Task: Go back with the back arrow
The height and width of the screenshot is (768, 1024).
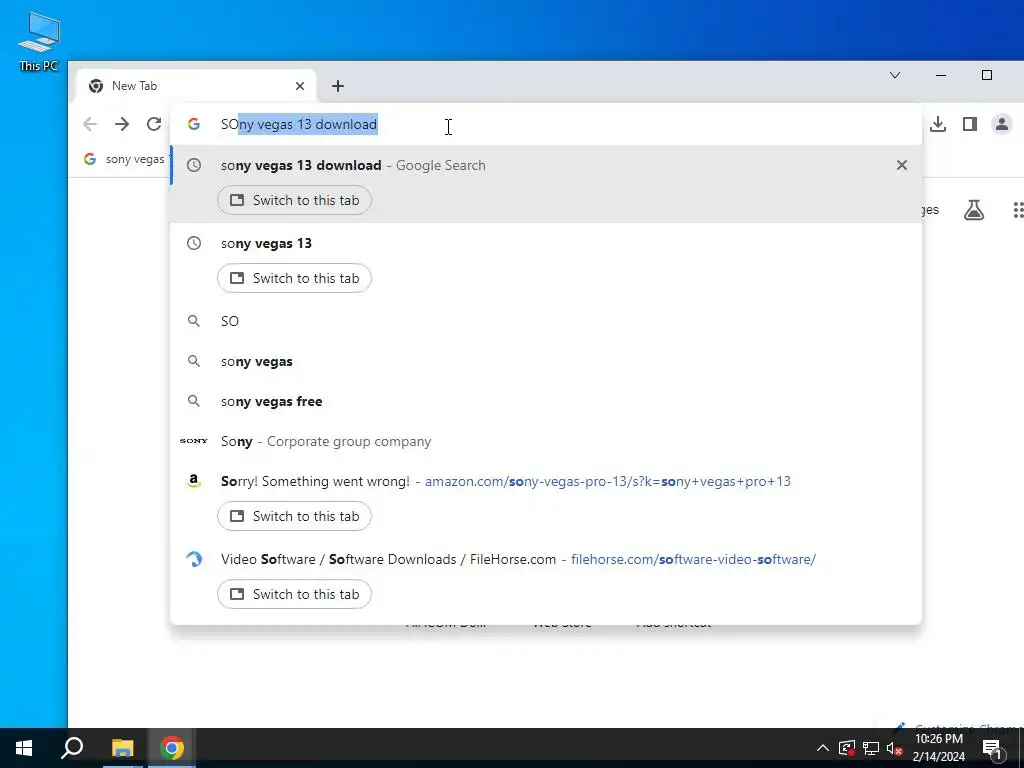Action: pyautogui.click(x=89, y=124)
